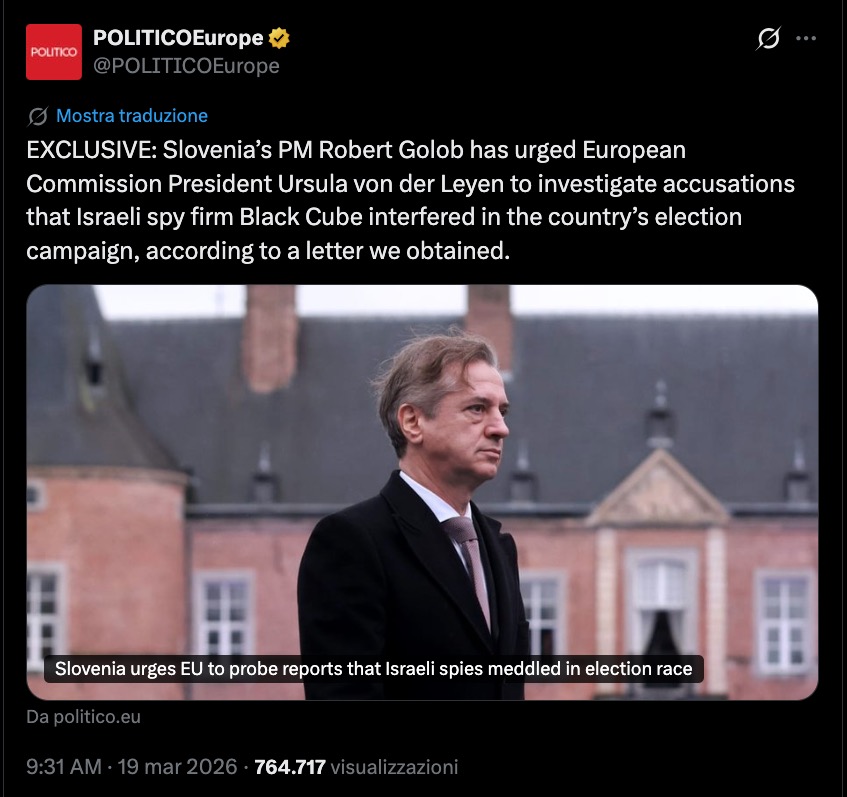Open the 764.717 view count

click(x=290, y=767)
